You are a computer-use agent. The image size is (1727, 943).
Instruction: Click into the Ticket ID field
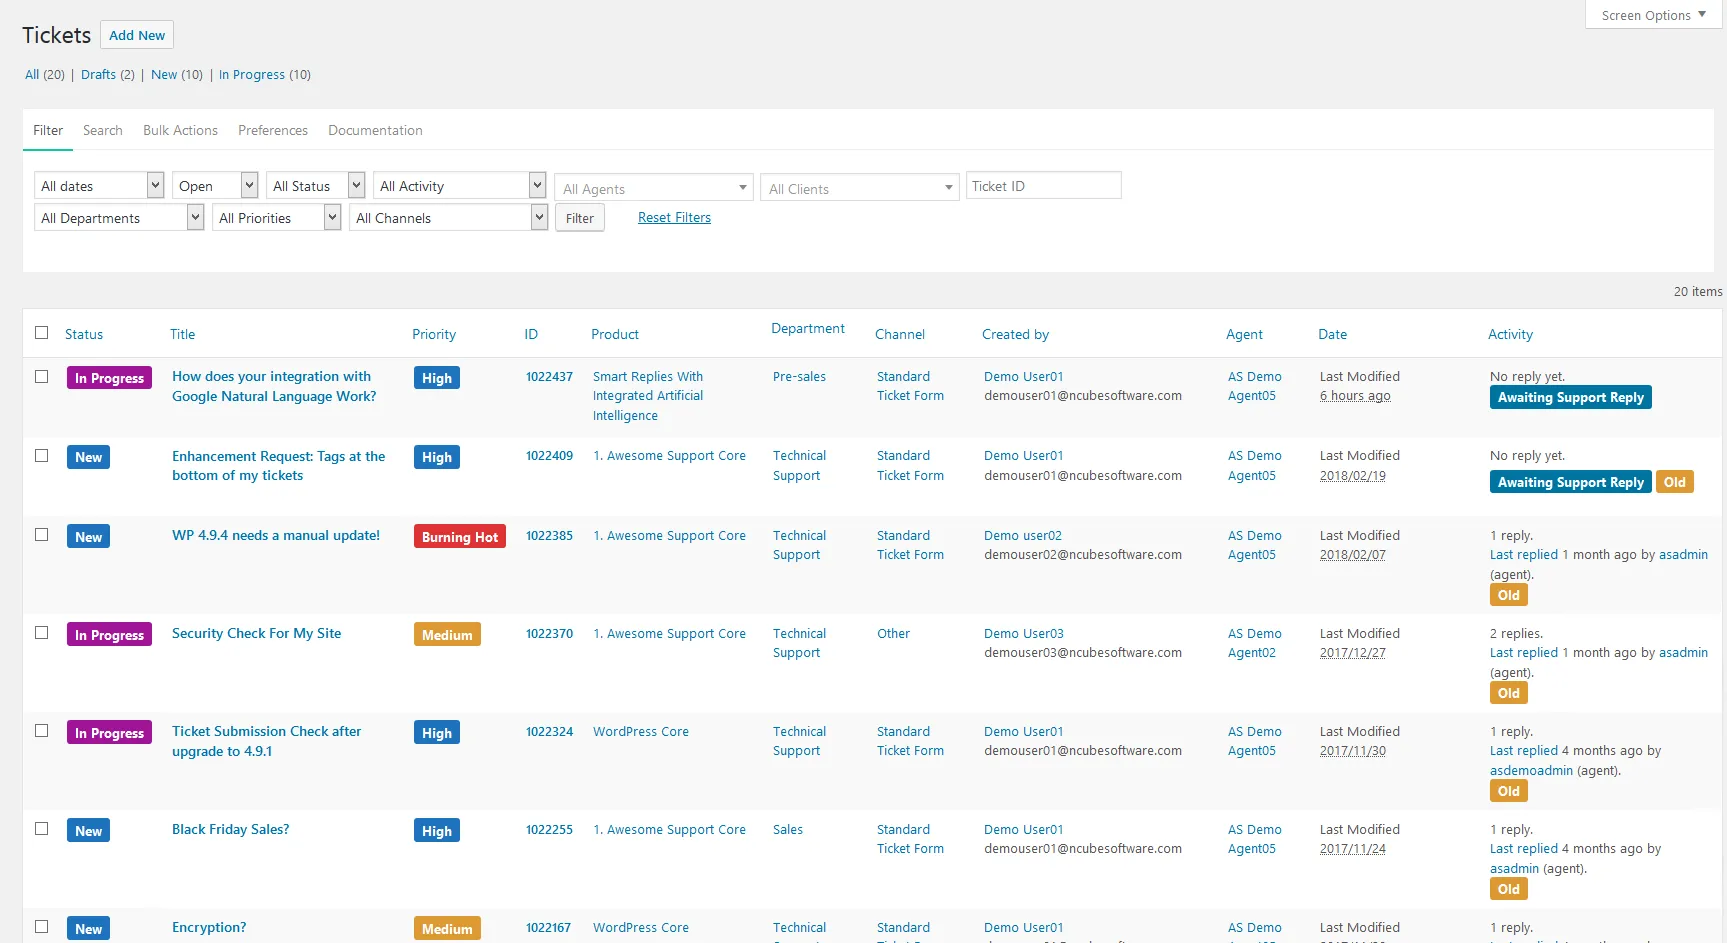1043,186
